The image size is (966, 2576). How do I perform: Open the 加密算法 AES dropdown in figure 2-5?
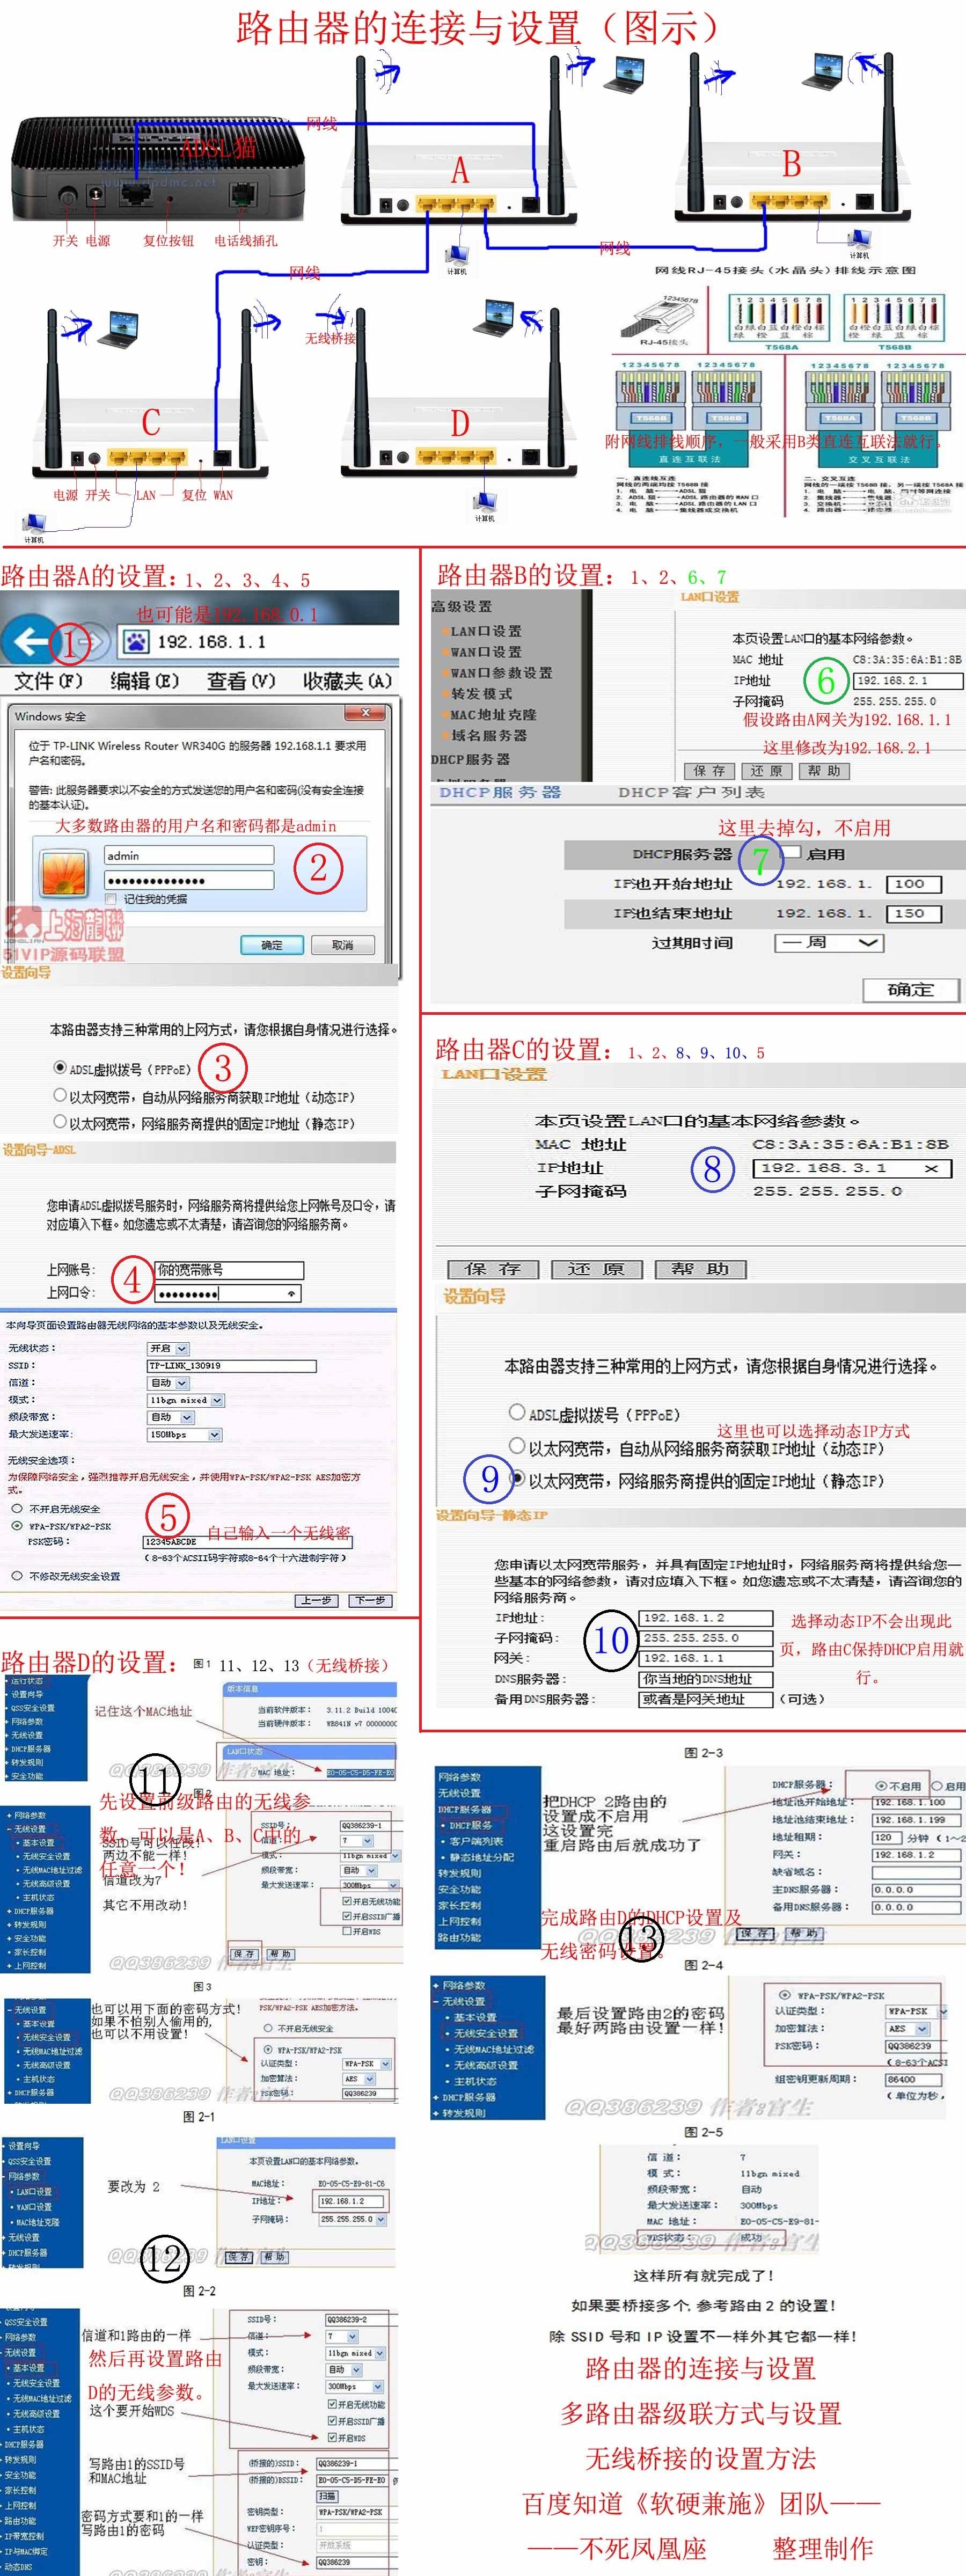pyautogui.click(x=908, y=2029)
